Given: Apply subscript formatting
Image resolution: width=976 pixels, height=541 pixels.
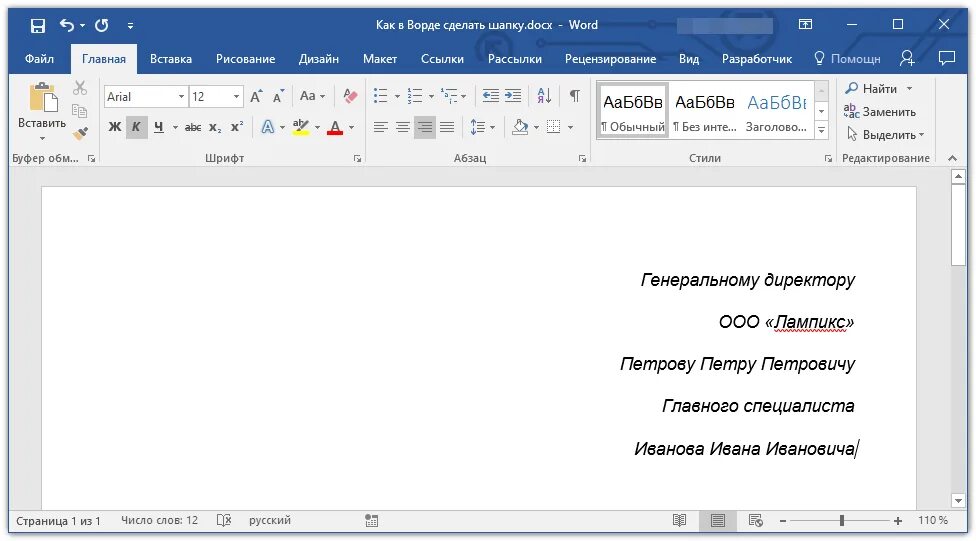Looking at the screenshot, I should pyautogui.click(x=215, y=127).
